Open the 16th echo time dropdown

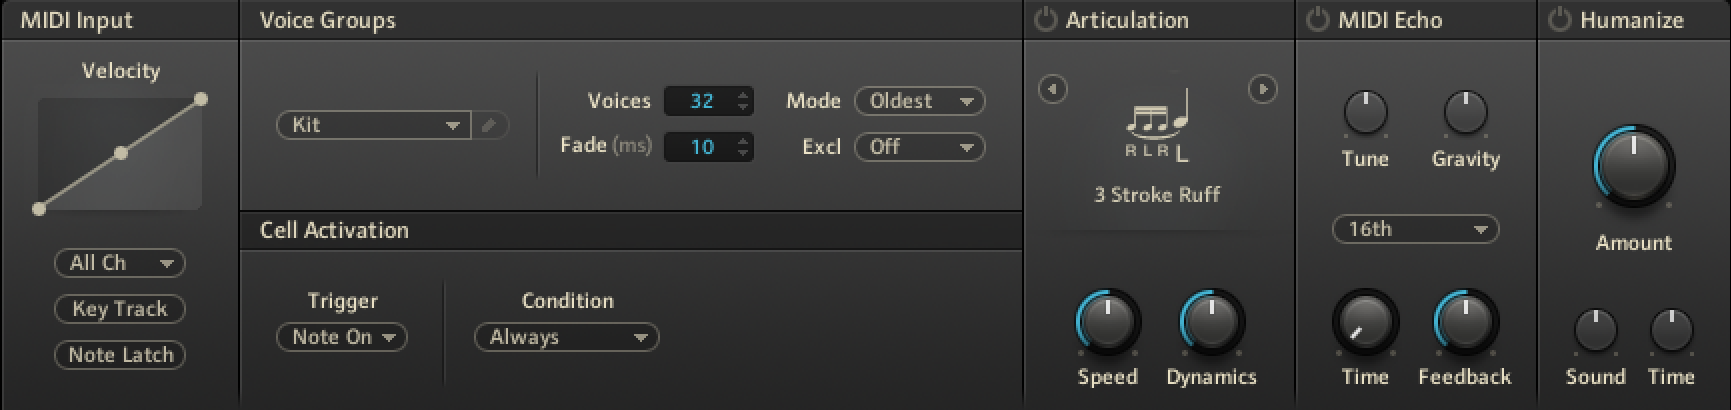1415,229
